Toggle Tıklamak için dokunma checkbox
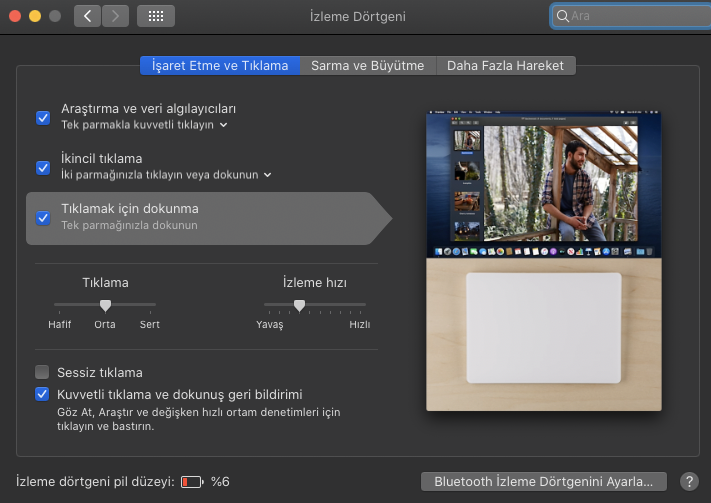Screen dimensions: 711x503 [43, 217]
